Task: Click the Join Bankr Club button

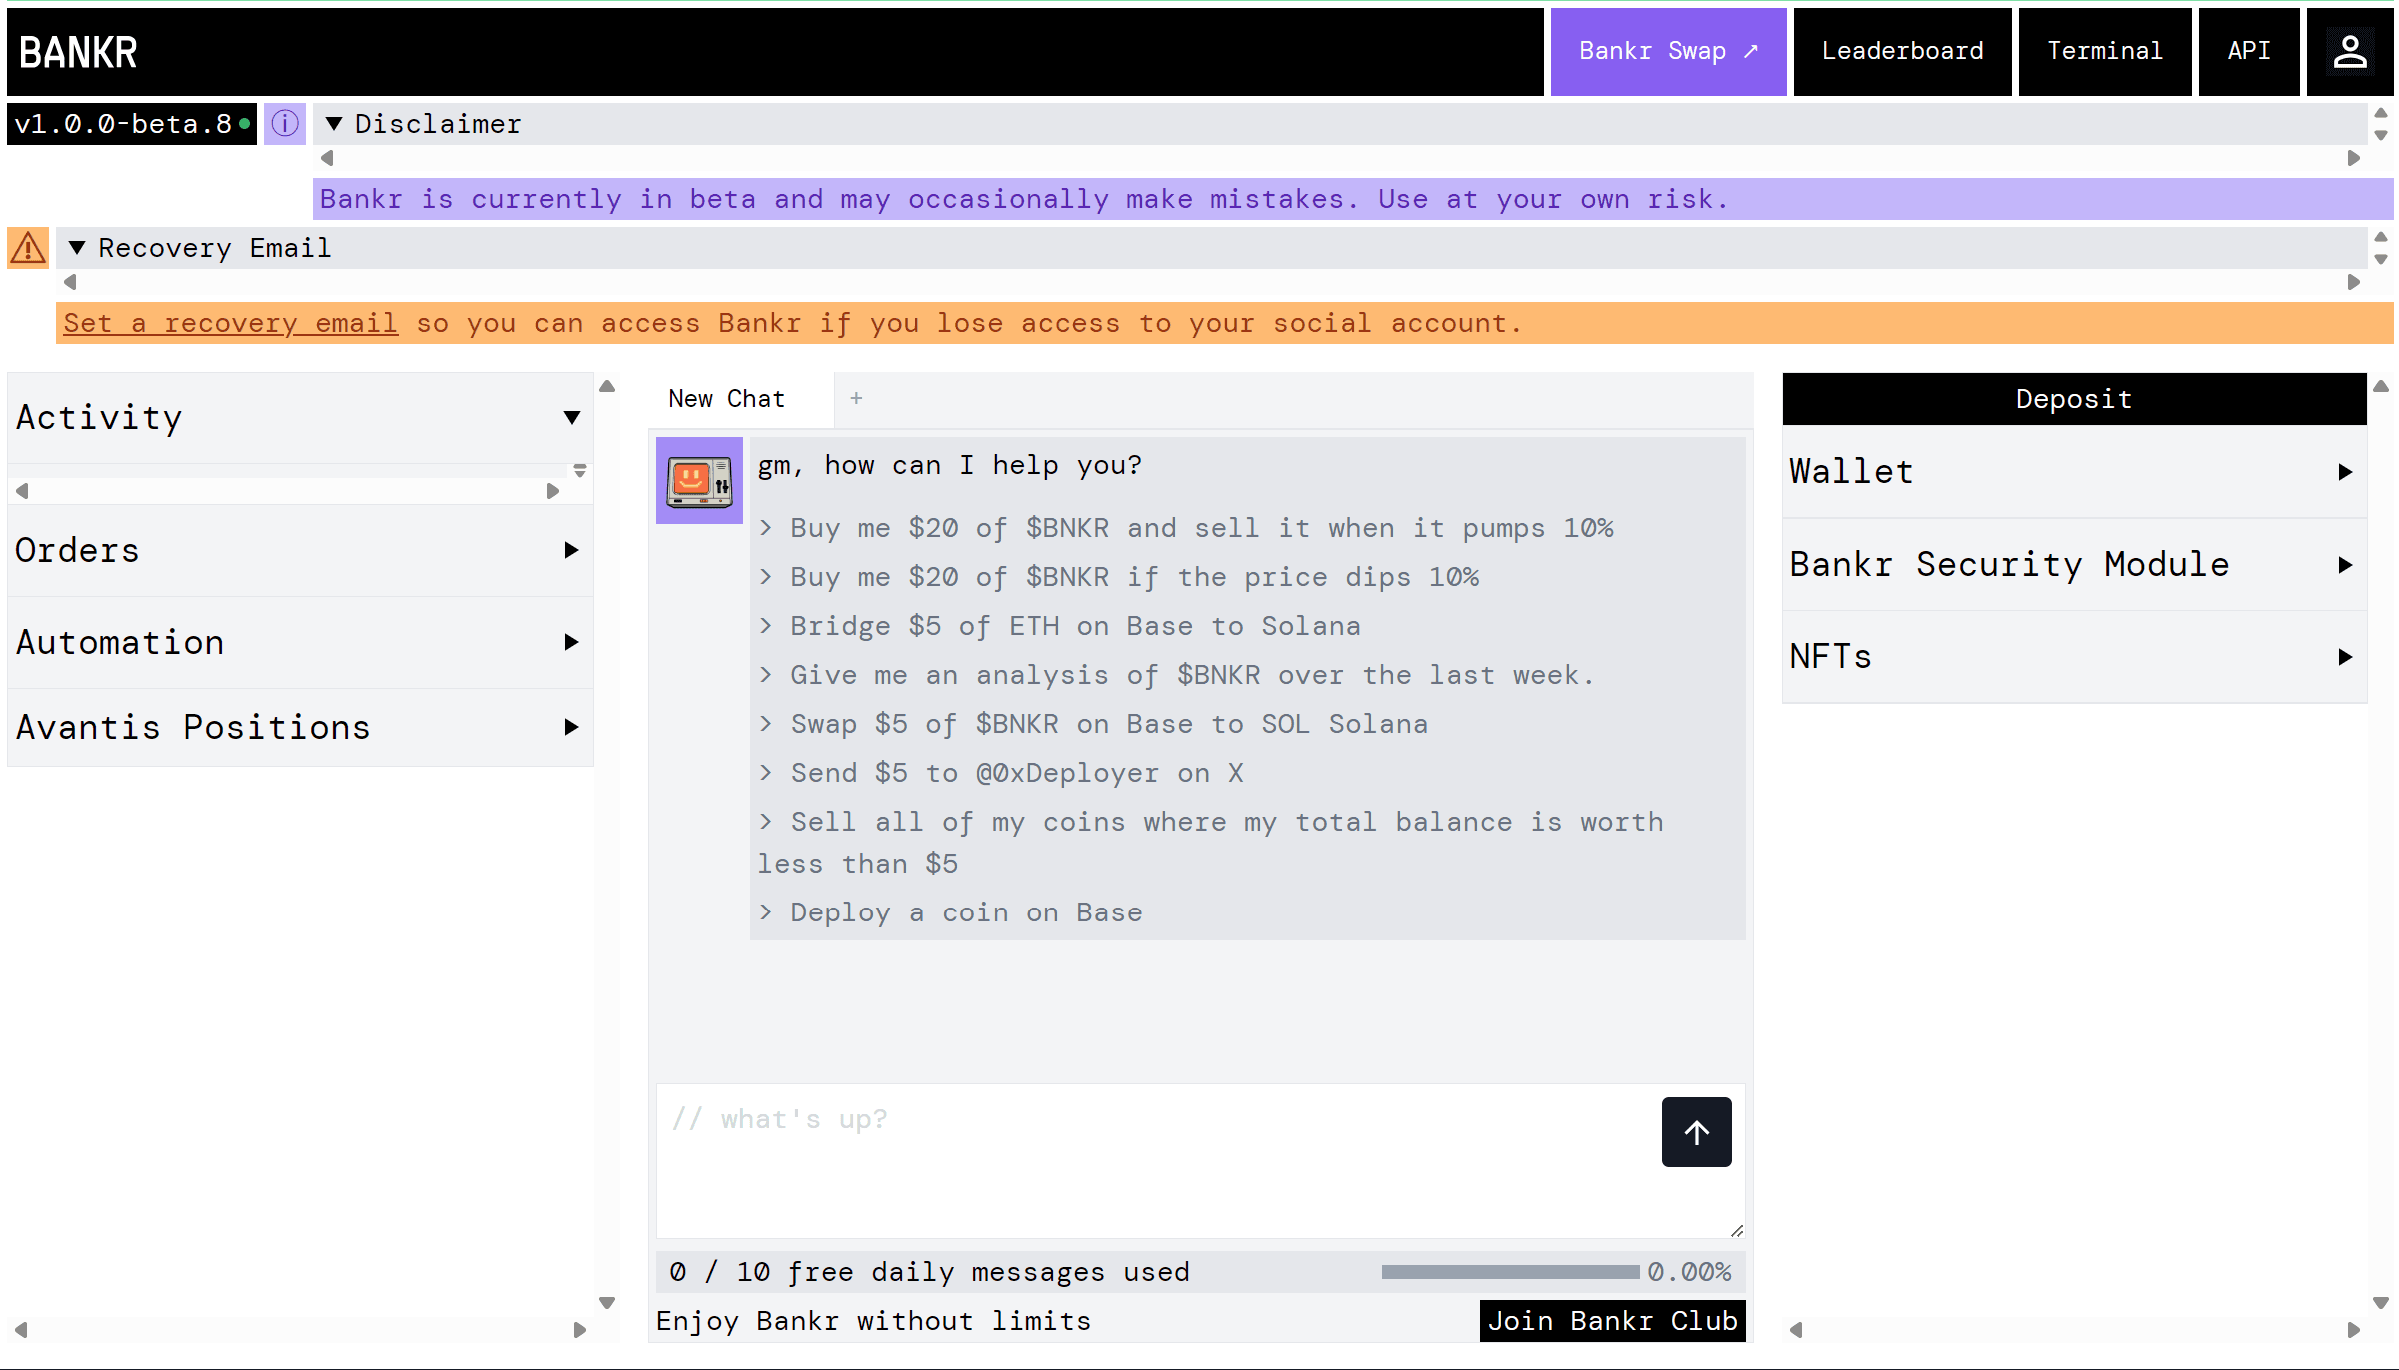Action: 1611,1321
